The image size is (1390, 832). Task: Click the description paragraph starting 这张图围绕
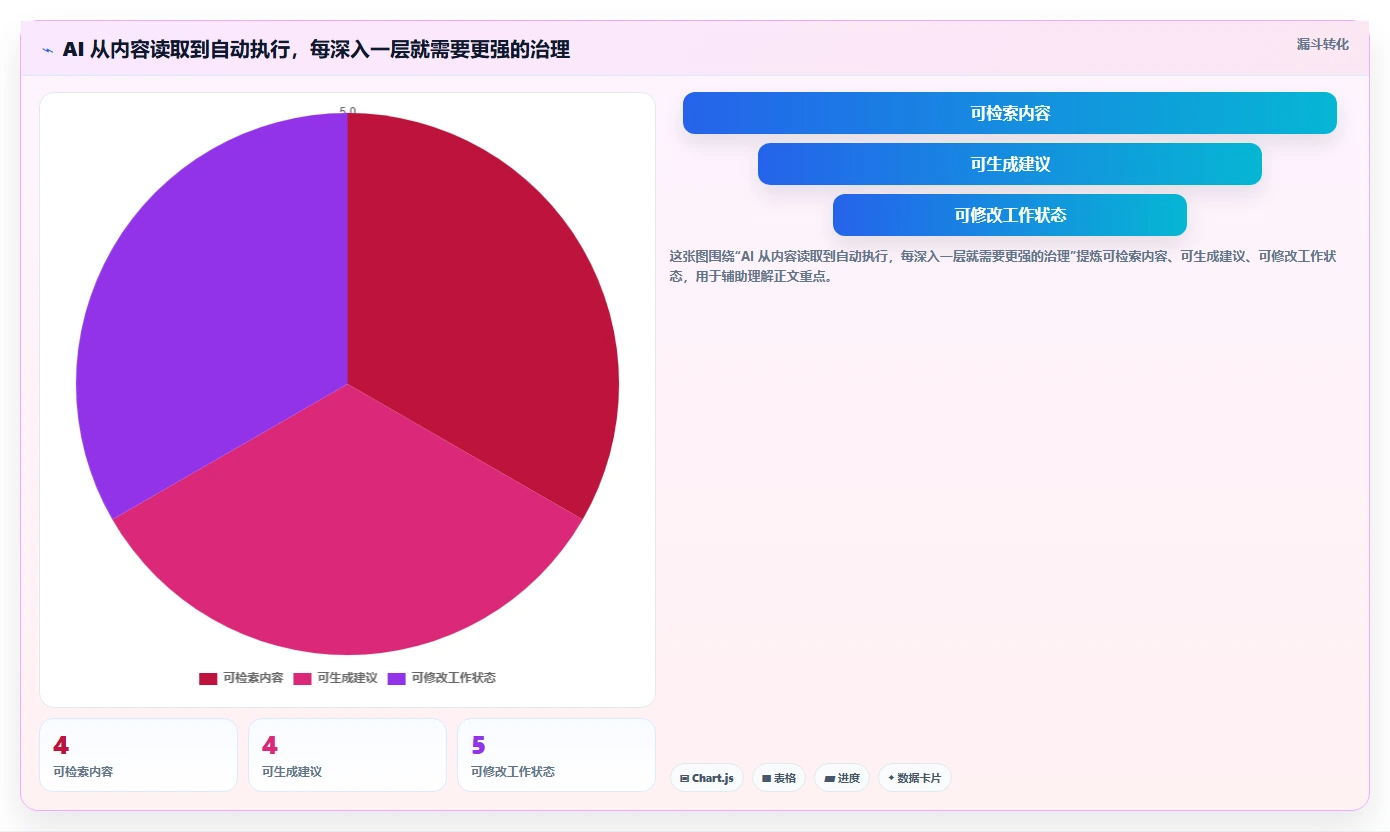click(1003, 266)
